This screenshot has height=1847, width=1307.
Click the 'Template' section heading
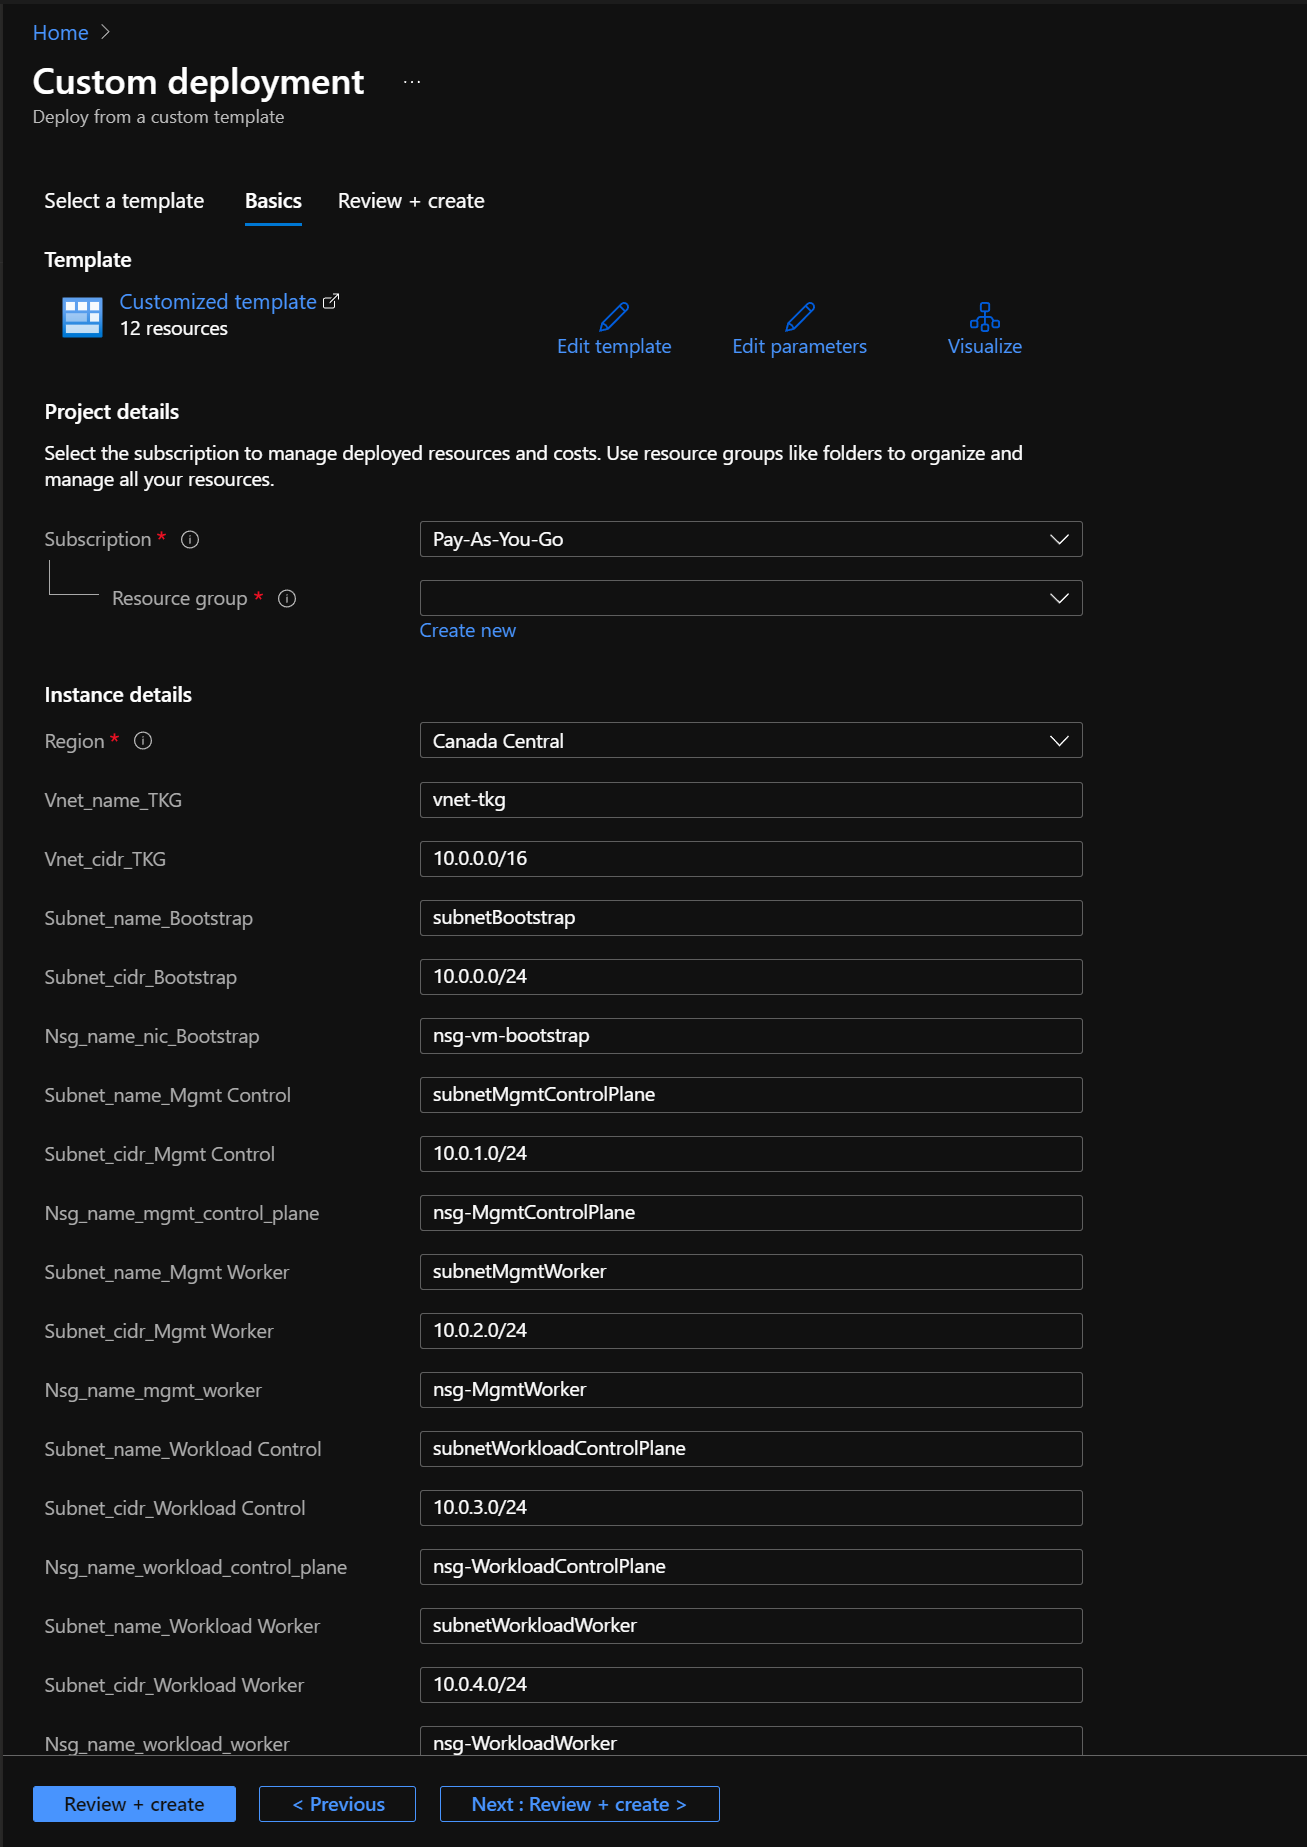tap(88, 260)
